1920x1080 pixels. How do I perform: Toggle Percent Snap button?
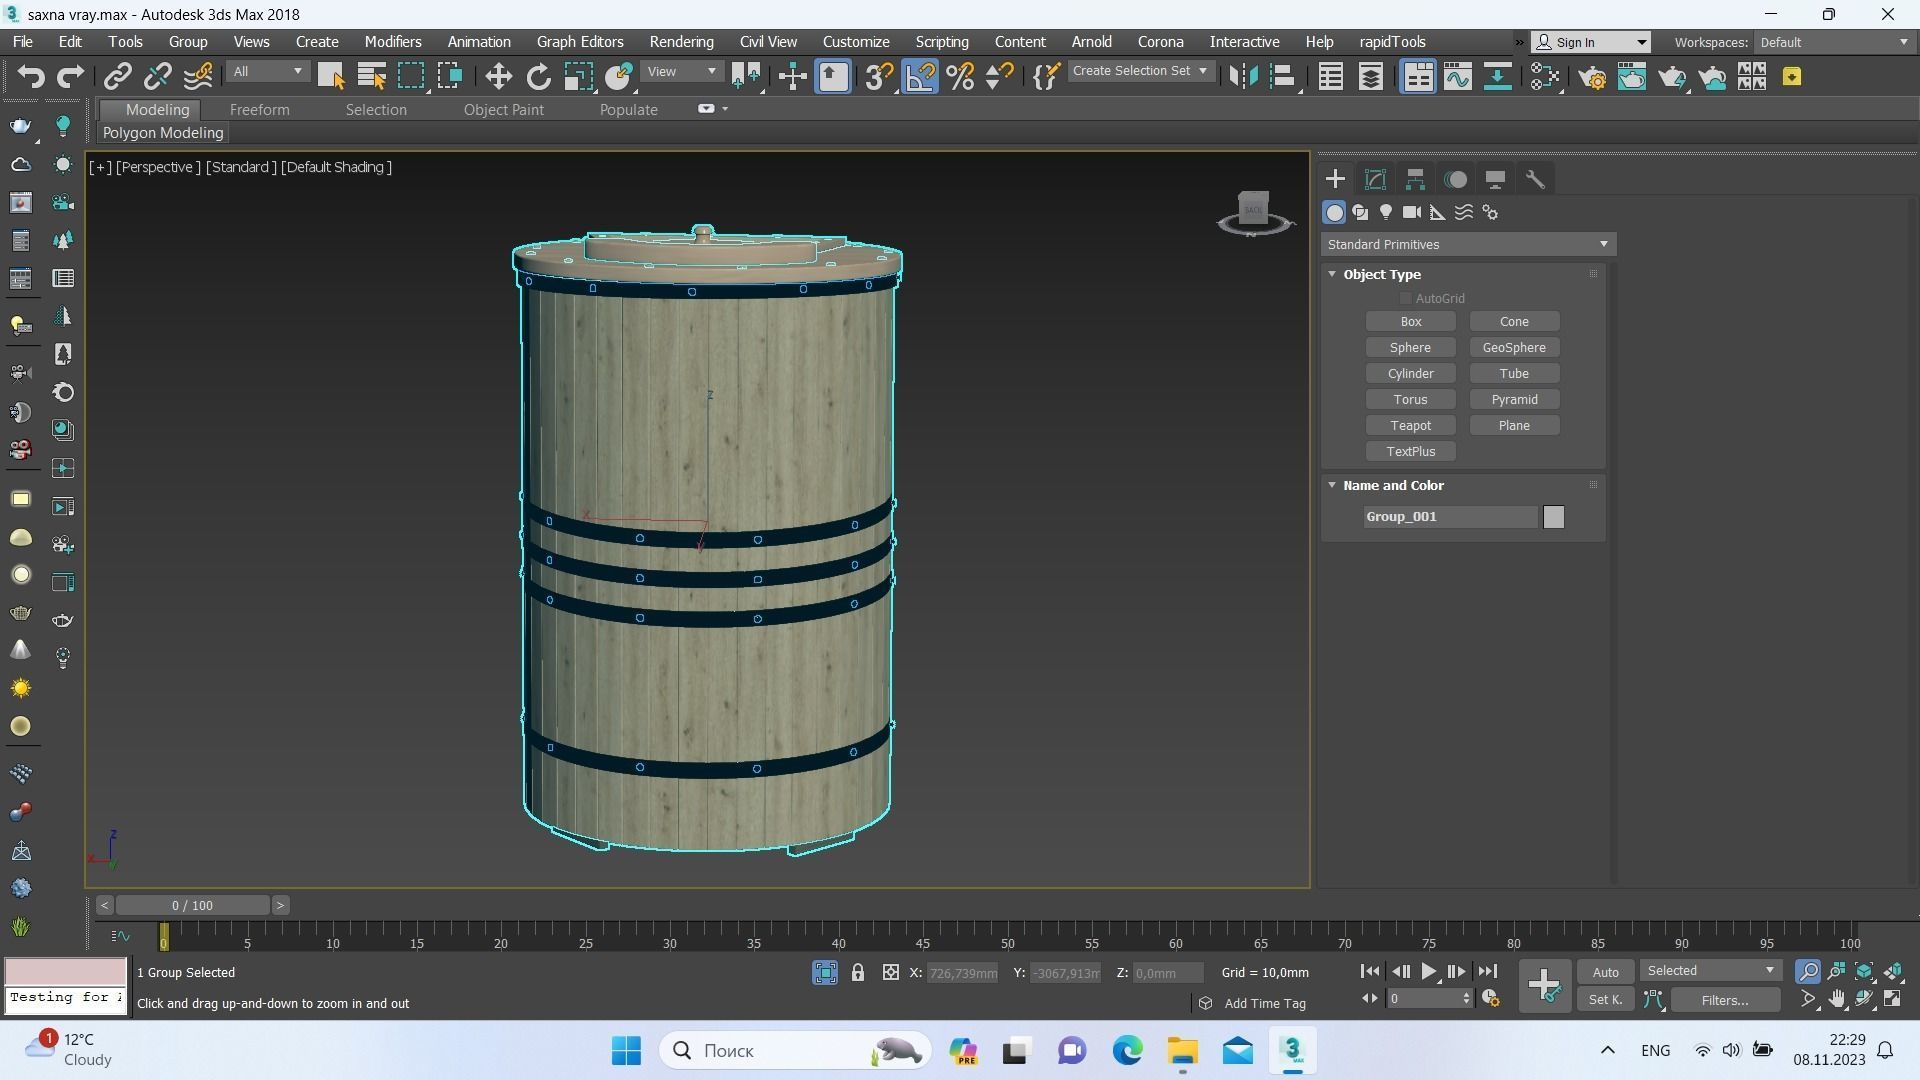pos(961,76)
